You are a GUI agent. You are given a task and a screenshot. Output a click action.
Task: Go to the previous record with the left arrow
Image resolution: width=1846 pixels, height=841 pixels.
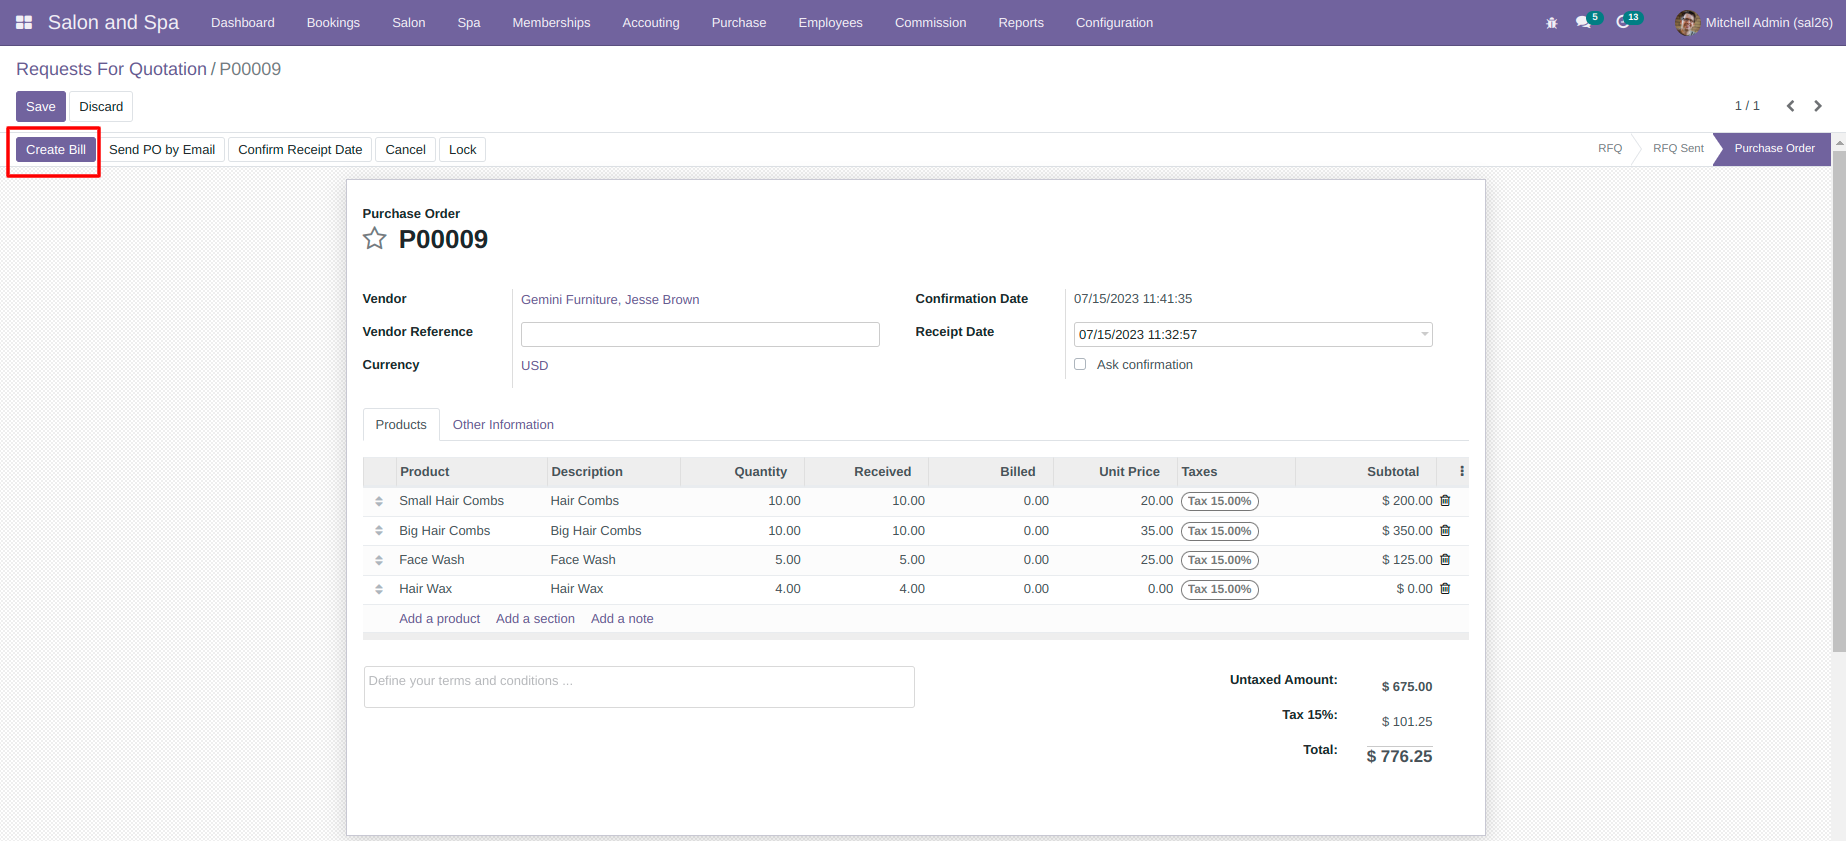pos(1791,106)
